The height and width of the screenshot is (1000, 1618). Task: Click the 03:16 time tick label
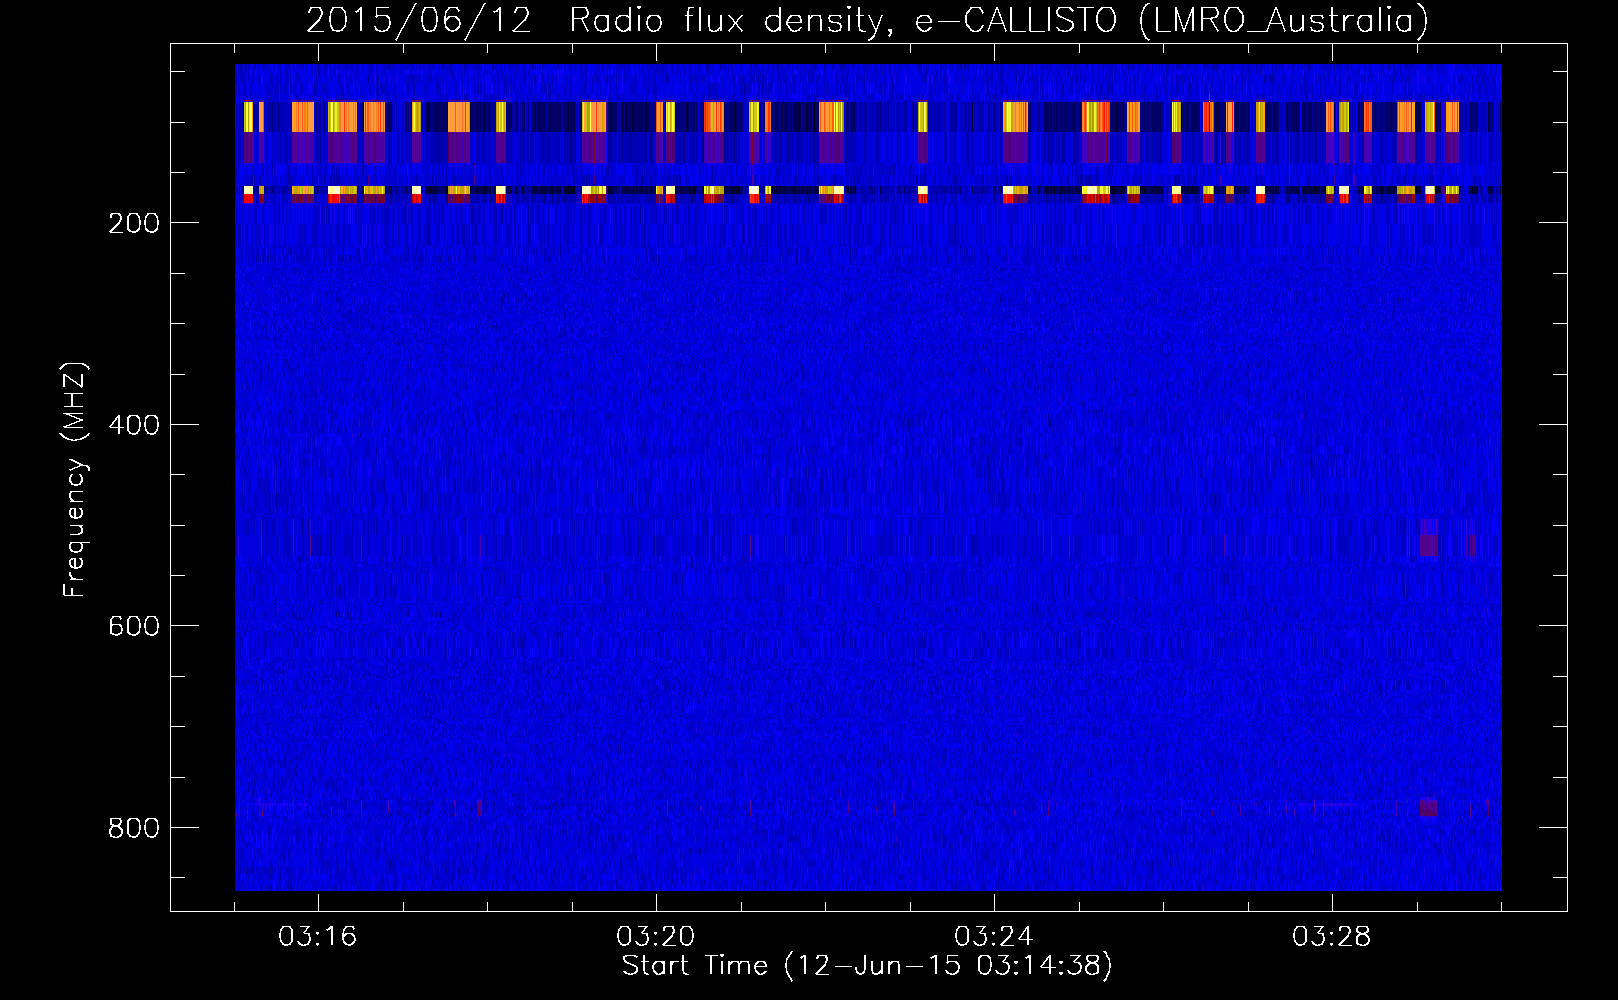click(x=318, y=937)
